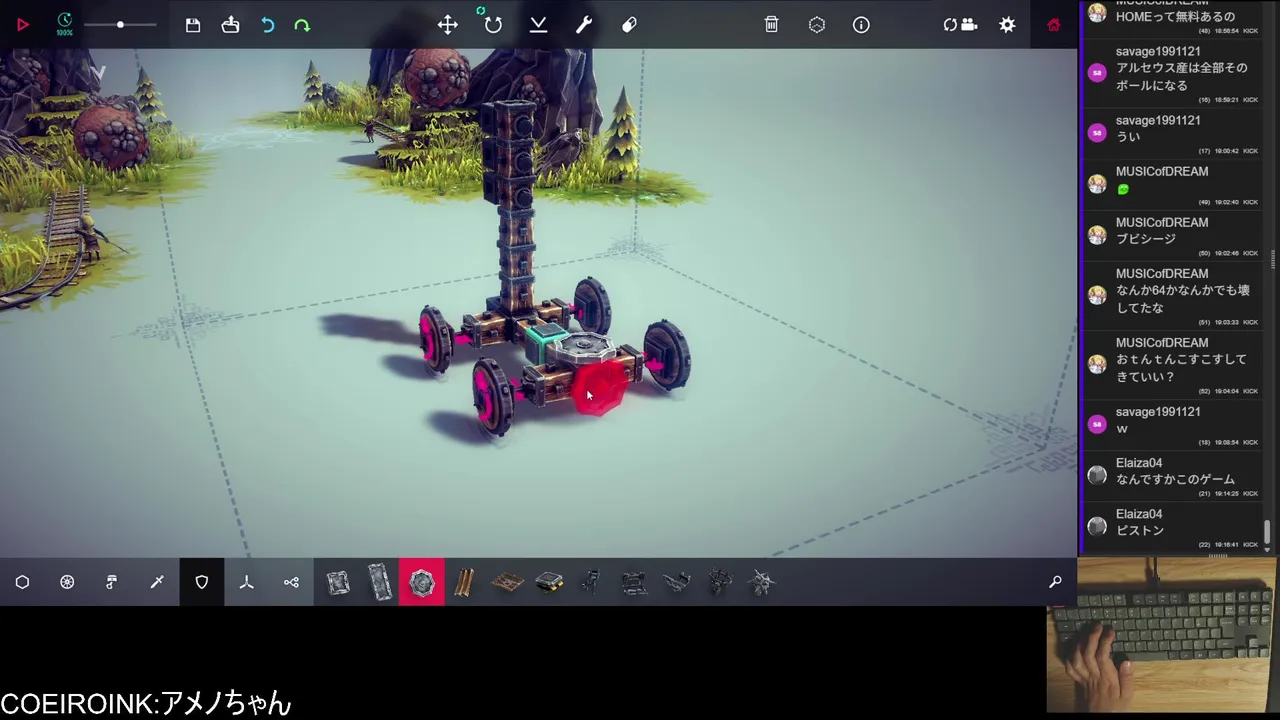Select the rotate tool
This screenshot has height=720, width=1280.
click(x=493, y=25)
